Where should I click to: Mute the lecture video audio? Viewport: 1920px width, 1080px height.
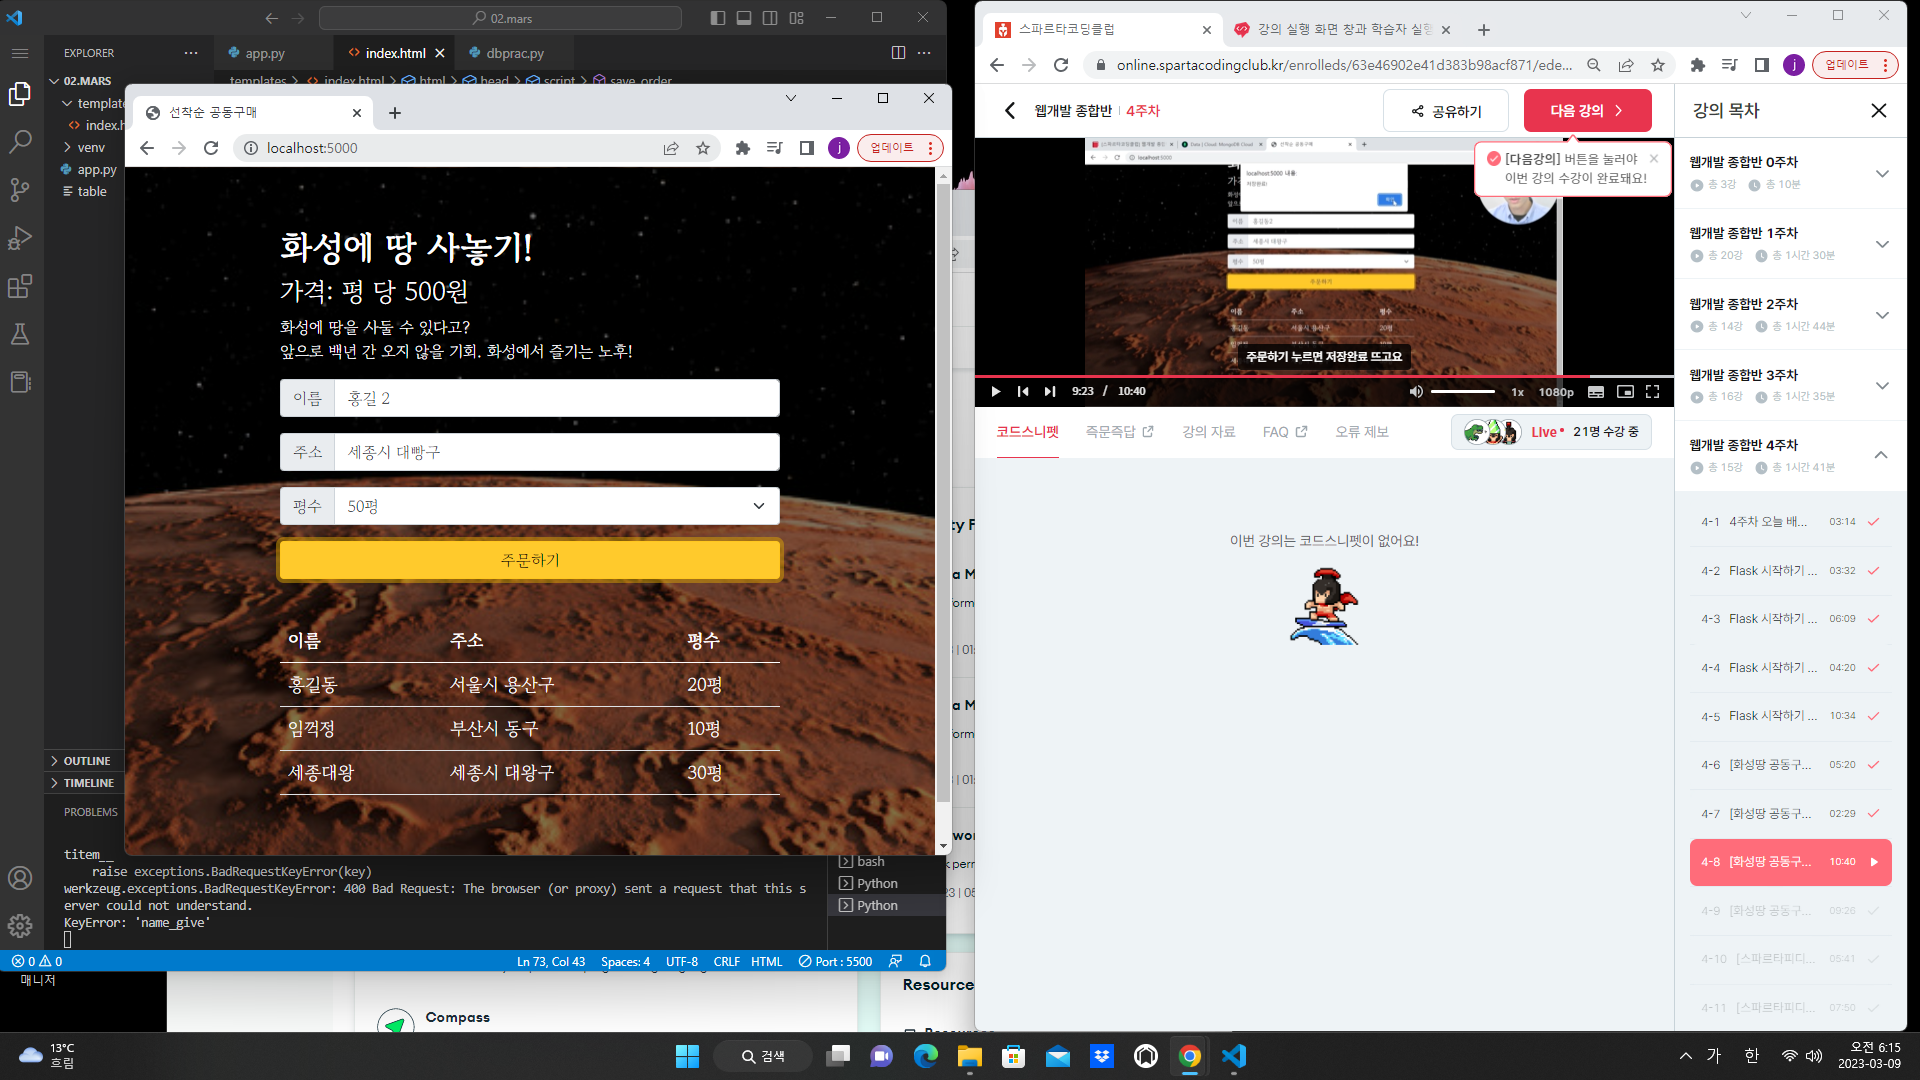tap(1416, 391)
